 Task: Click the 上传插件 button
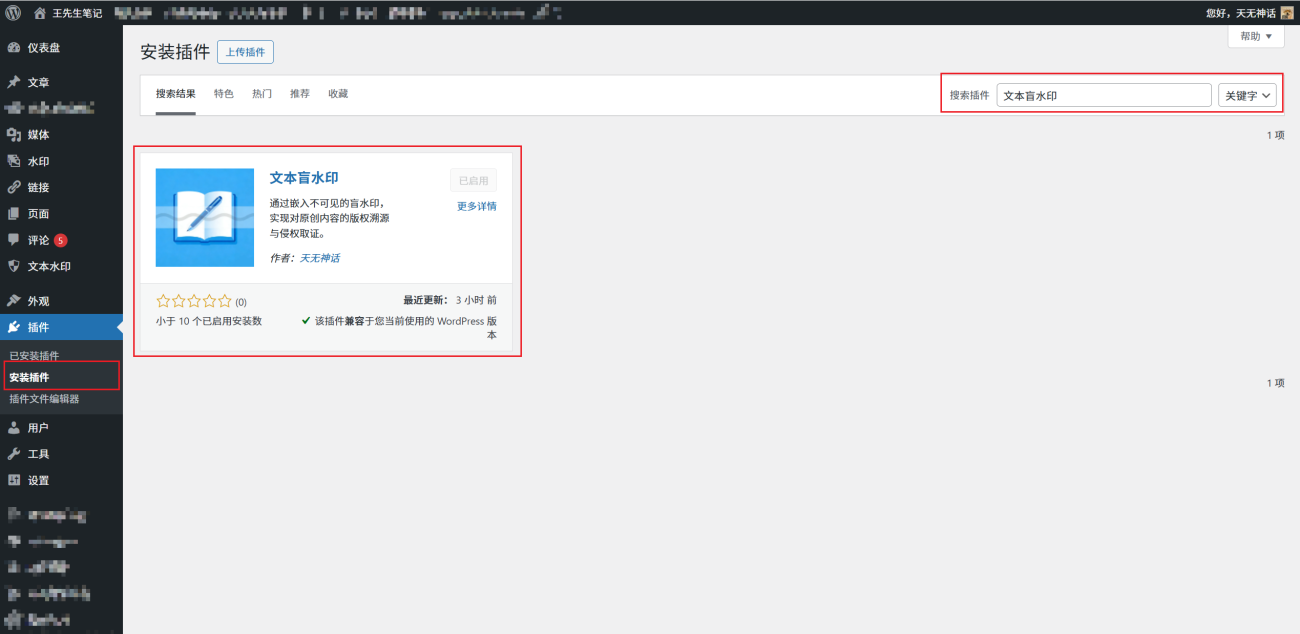click(245, 52)
